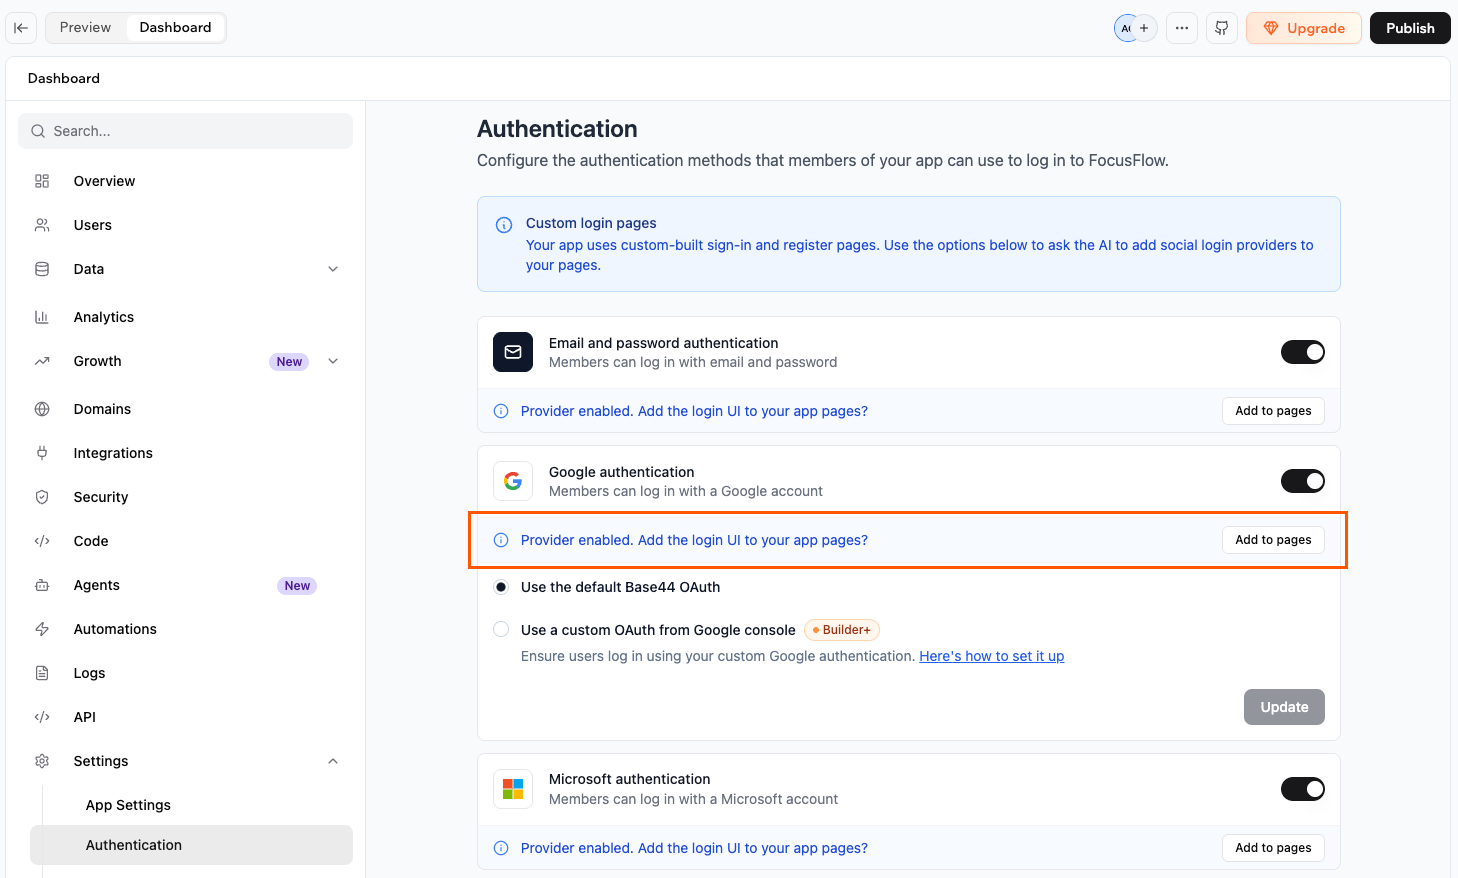Click the Update button
Screen dimensions: 1458x878
pos(1284,707)
